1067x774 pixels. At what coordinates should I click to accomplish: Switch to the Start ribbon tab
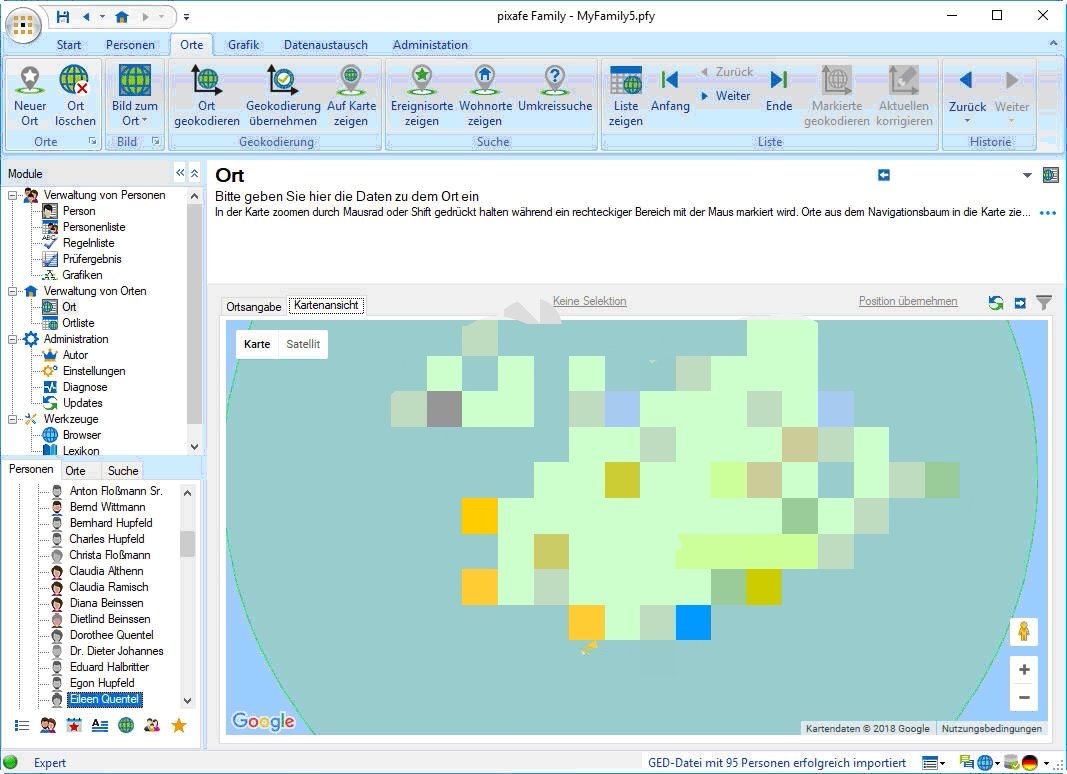[69, 45]
